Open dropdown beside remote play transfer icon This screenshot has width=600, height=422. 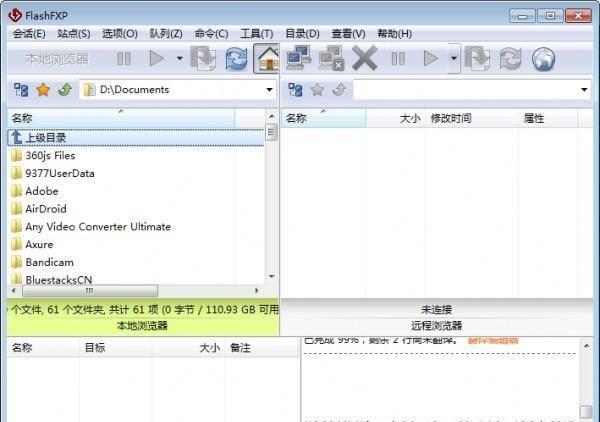(x=454, y=59)
